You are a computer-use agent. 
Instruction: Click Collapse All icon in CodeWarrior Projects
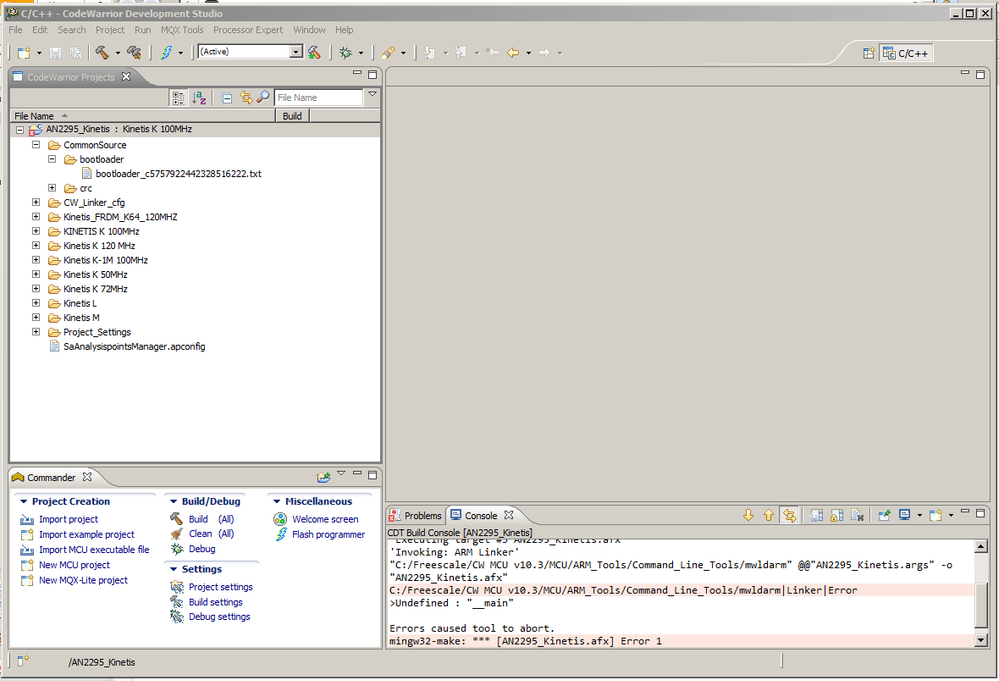coord(226,97)
